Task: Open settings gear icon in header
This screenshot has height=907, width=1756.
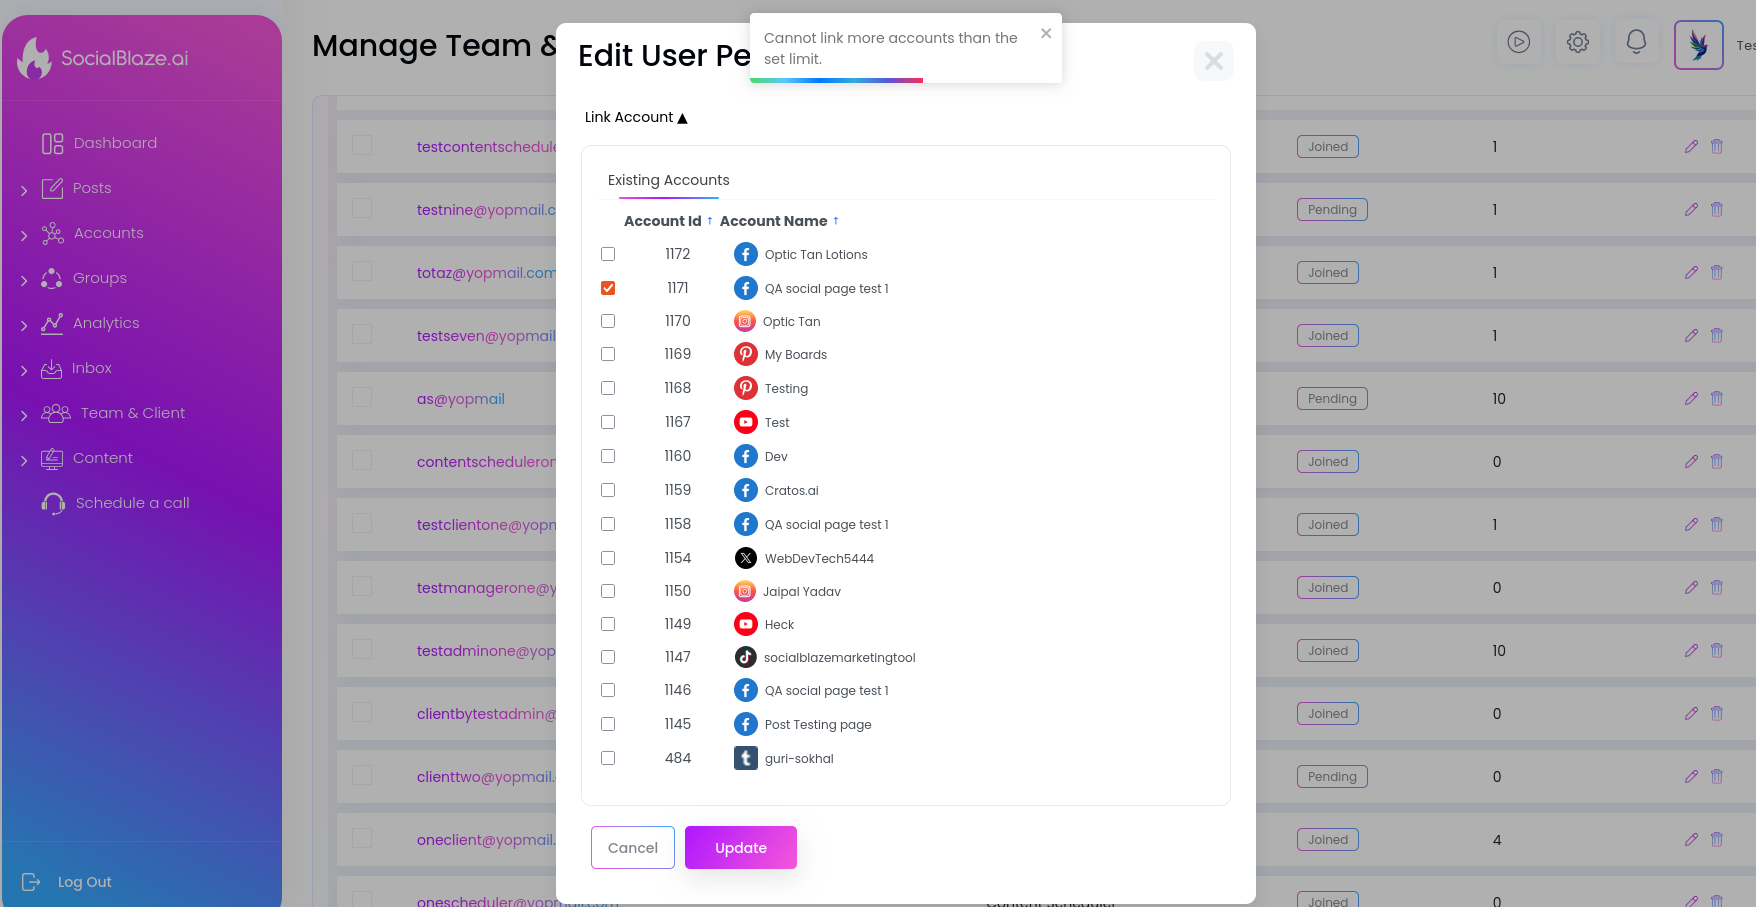Action: pyautogui.click(x=1578, y=43)
